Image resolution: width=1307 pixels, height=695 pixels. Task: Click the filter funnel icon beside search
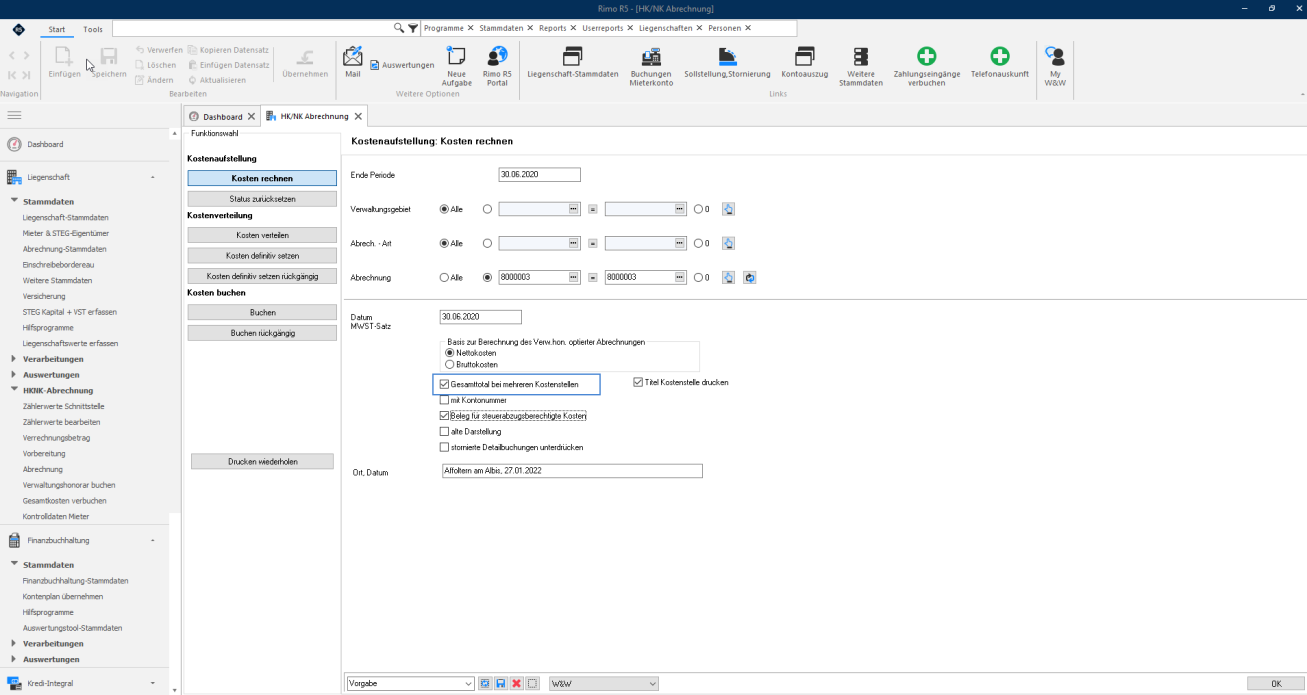pyautogui.click(x=413, y=29)
